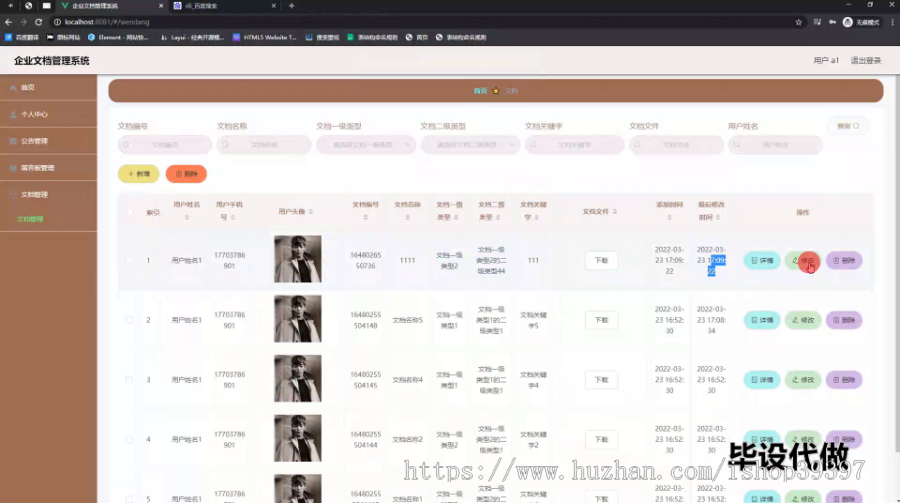The image size is (900, 503).
Task: Click the 查询 search button
Action: coord(848,126)
